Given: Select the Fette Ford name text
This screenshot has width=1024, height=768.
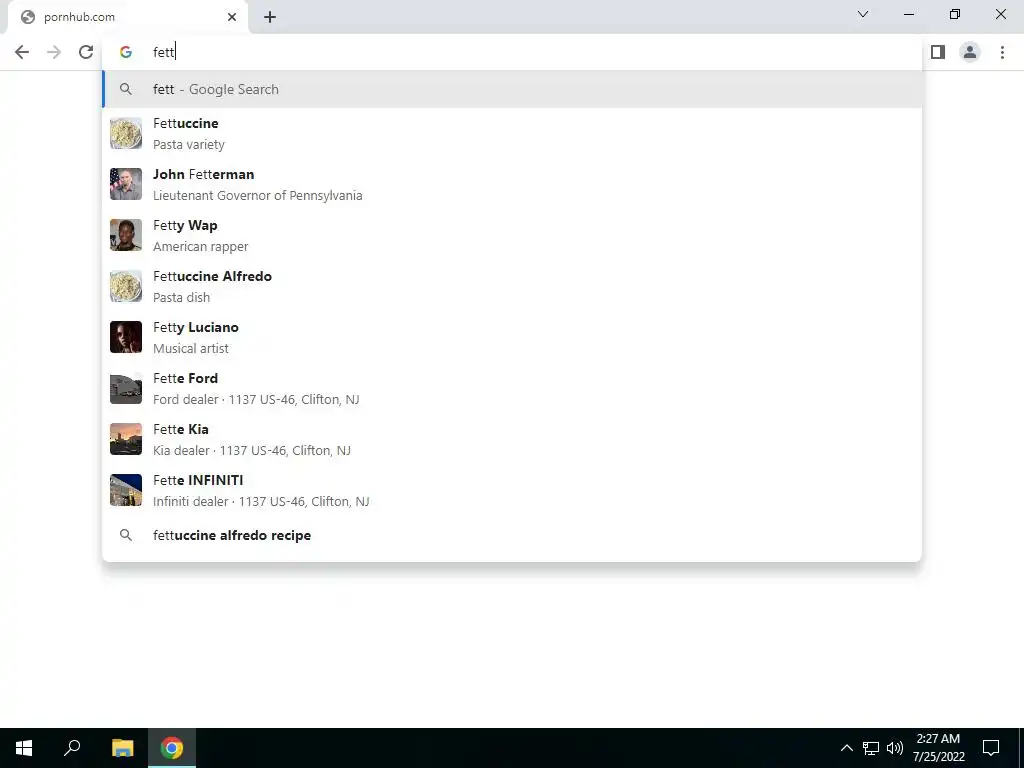Looking at the screenshot, I should coord(185,378).
